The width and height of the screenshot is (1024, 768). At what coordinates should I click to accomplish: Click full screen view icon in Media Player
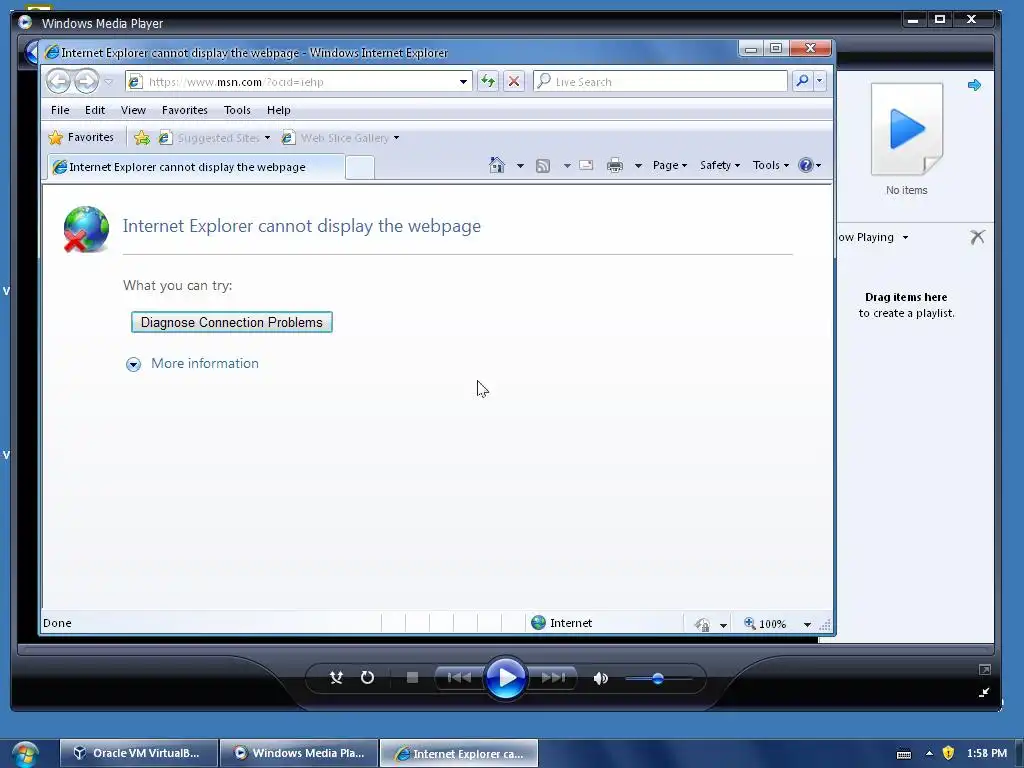click(985, 669)
